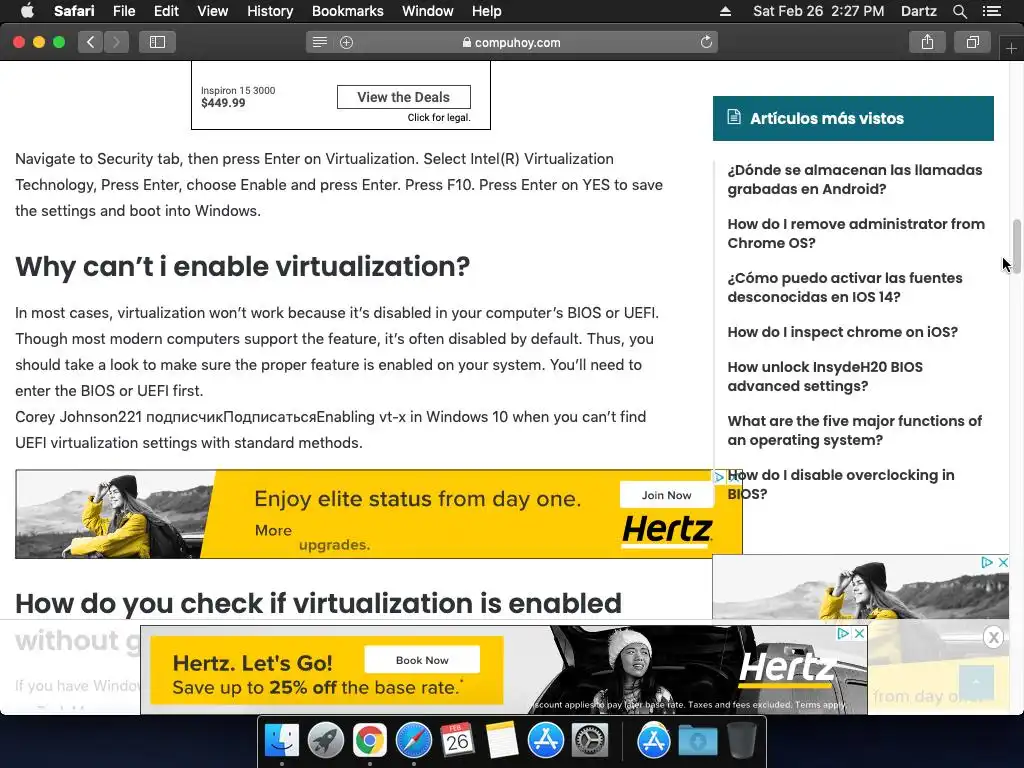Viewport: 1024px width, 768px height.
Task: Dismiss the overlay with round X button
Action: tap(993, 637)
